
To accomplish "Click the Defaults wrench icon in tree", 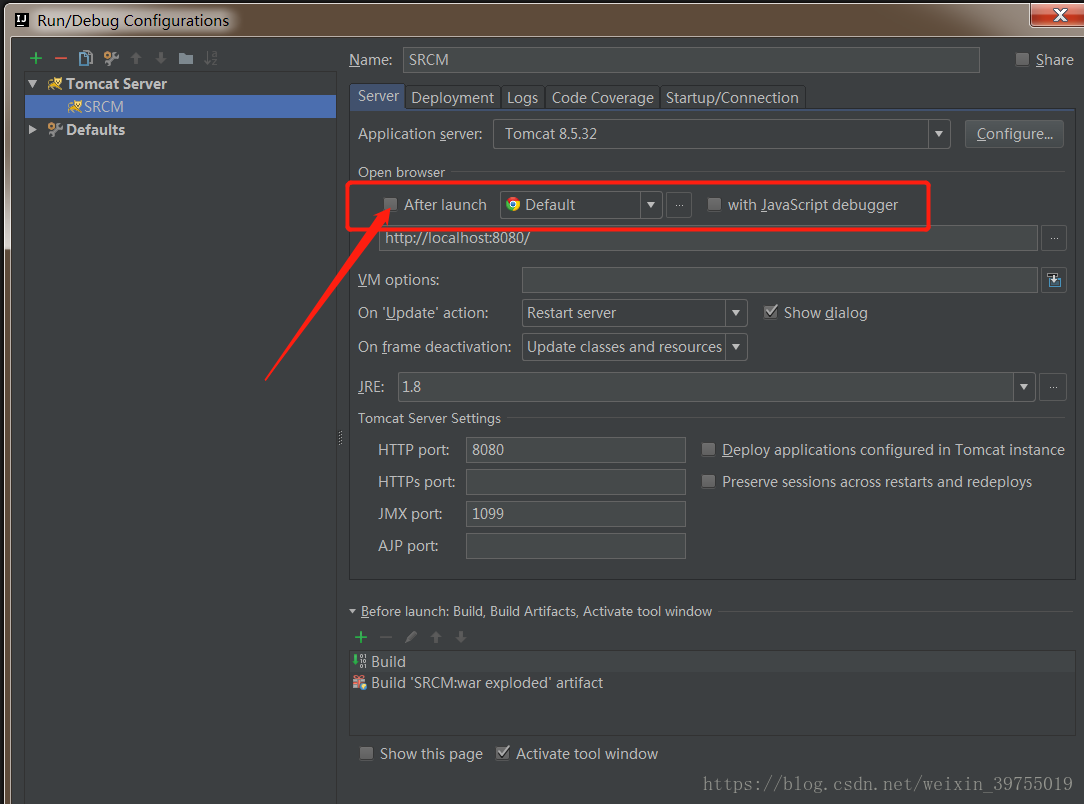I will 55,129.
